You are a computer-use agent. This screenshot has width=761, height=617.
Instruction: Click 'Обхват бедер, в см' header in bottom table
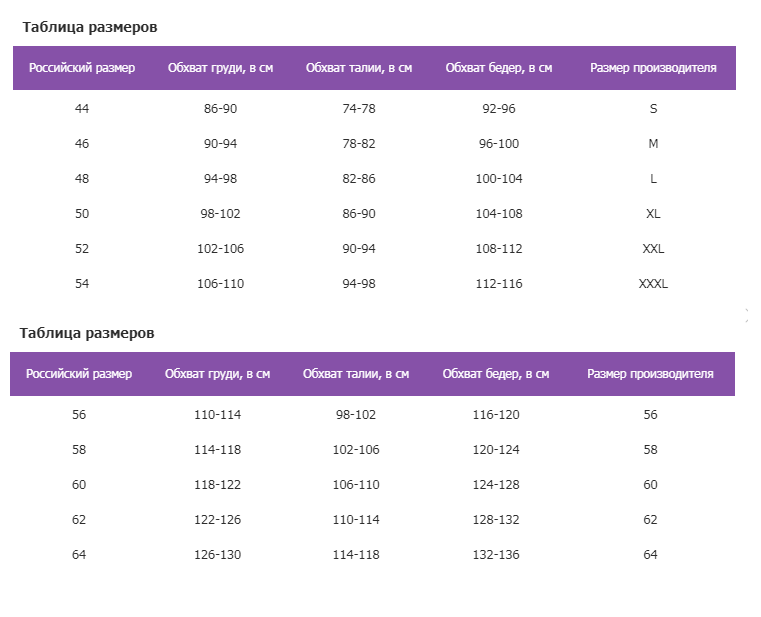click(x=496, y=374)
